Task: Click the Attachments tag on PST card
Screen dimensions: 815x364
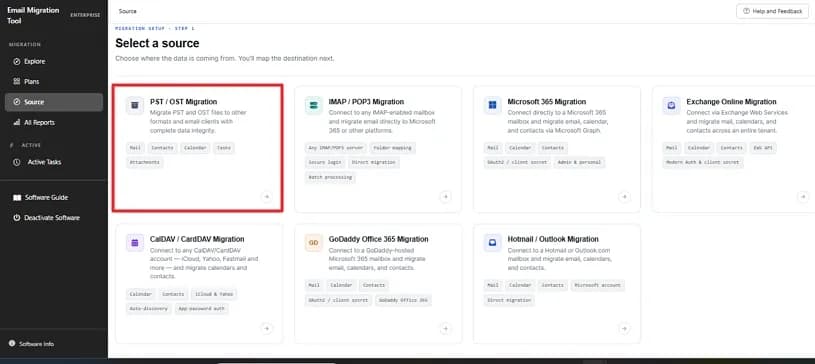Action: pos(145,163)
